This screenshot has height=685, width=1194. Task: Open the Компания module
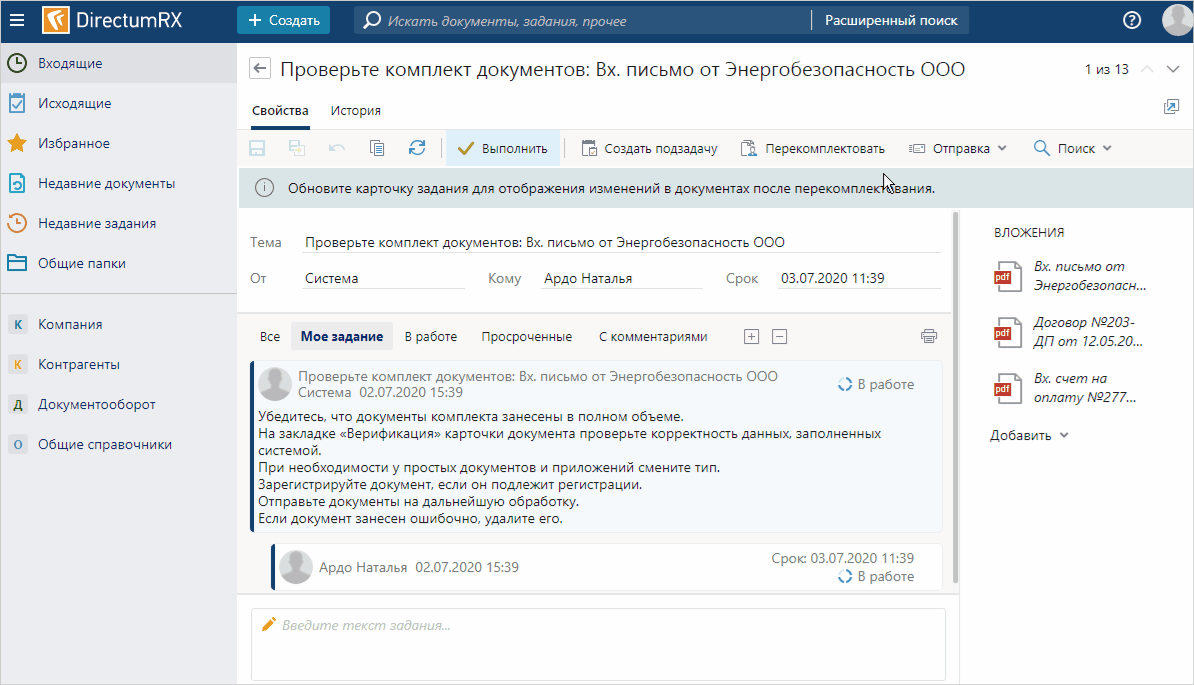click(x=119, y=324)
